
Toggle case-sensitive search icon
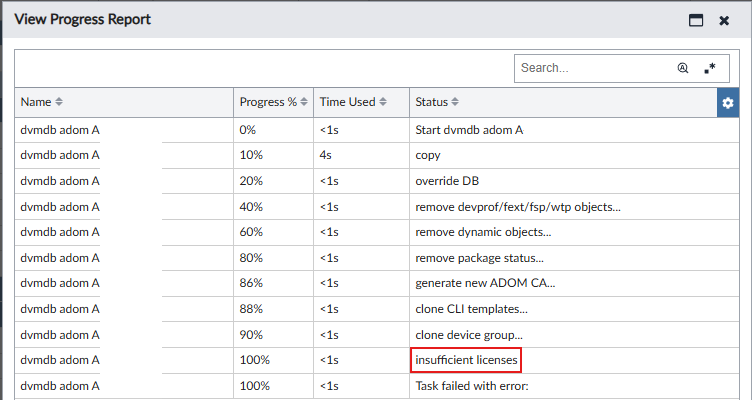click(x=683, y=69)
